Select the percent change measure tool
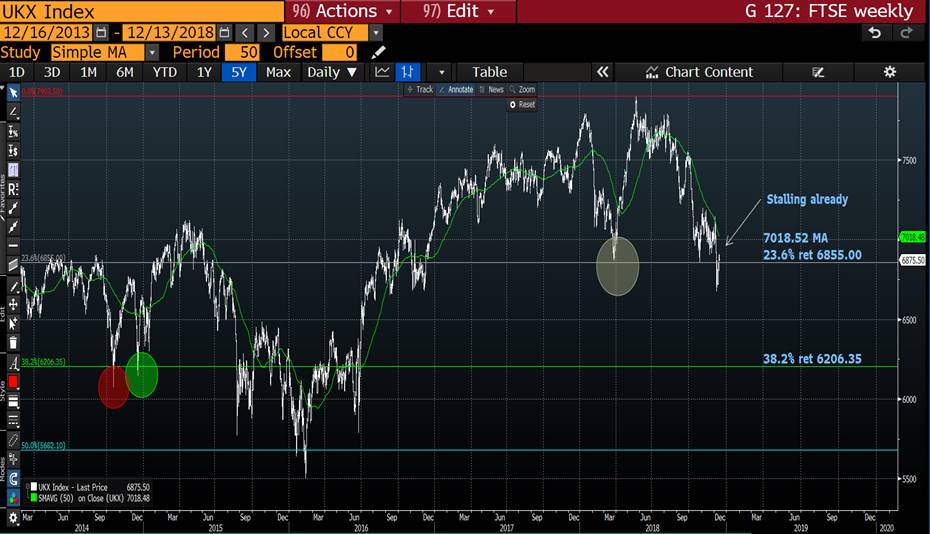Screen dimensions: 930x534 pyautogui.click(x=13, y=132)
